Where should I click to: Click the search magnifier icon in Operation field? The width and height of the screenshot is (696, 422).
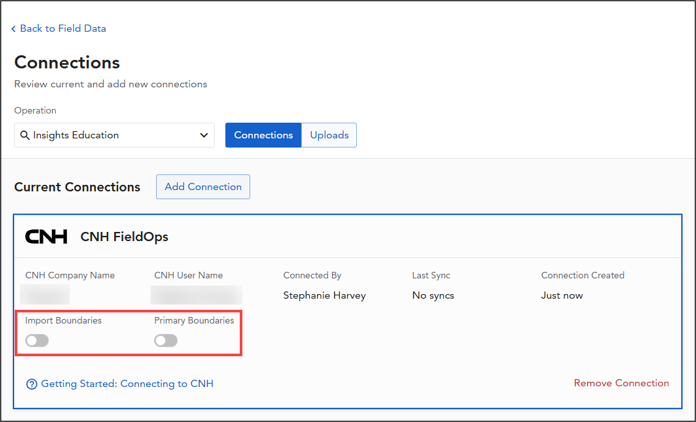pos(25,135)
